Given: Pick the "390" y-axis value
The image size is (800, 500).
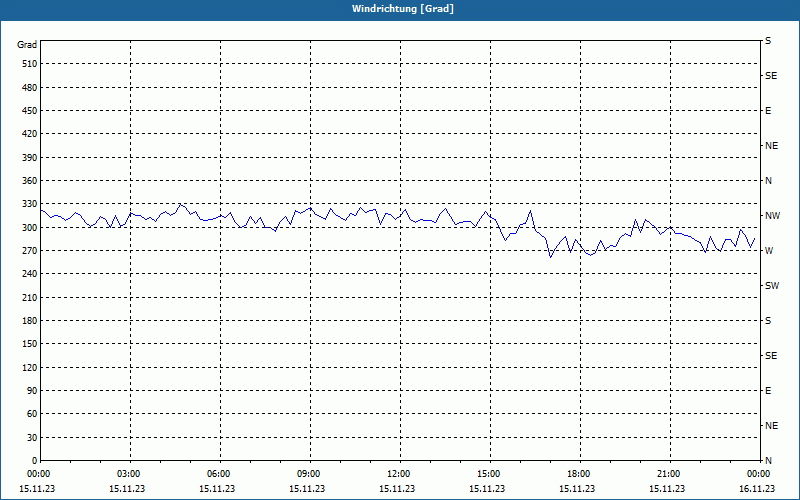Looking at the screenshot, I should [x=30, y=158].
